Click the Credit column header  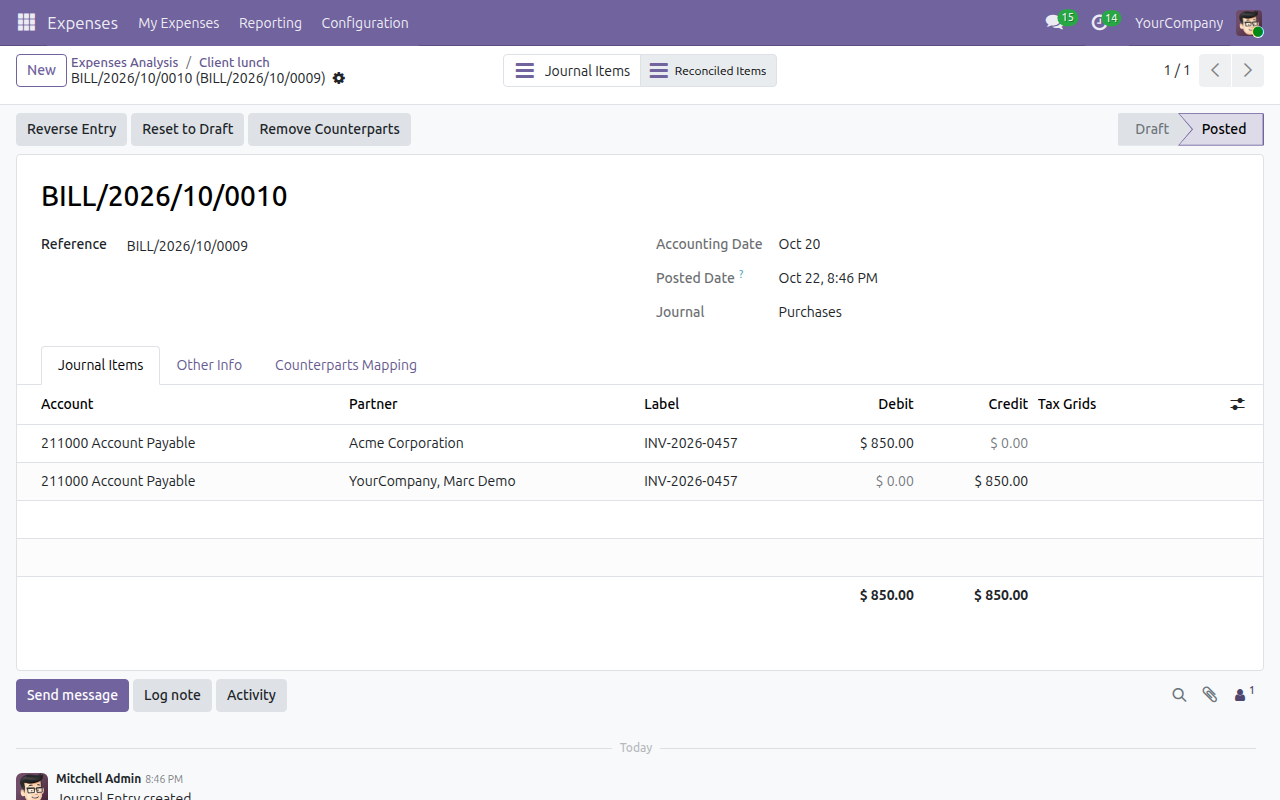coord(1008,404)
